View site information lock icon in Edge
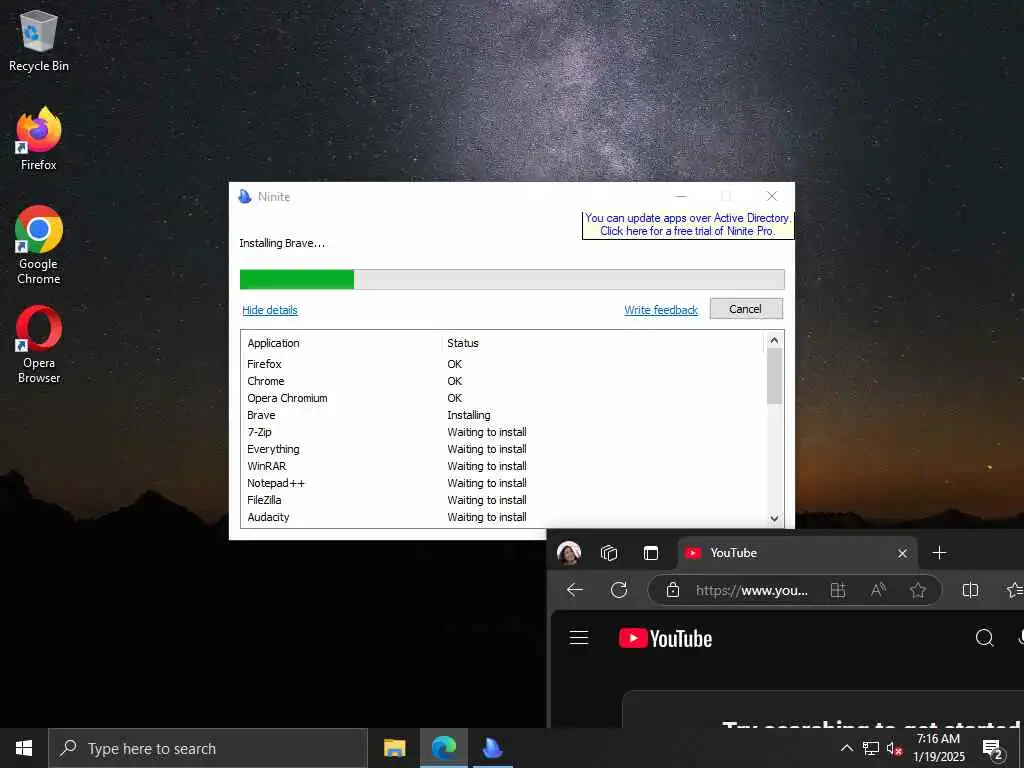 673,590
